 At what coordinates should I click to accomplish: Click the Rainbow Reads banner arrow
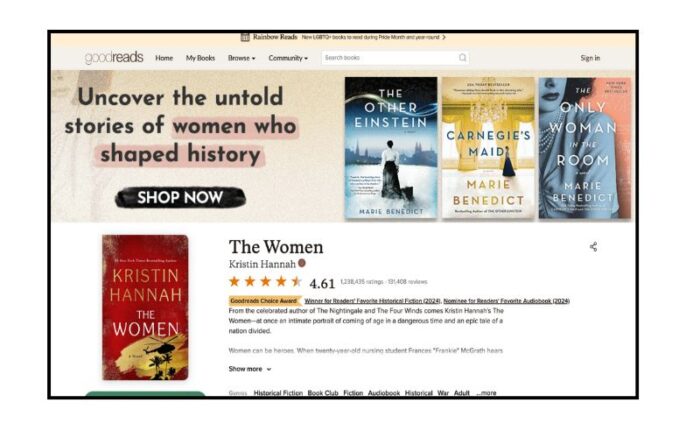point(444,38)
